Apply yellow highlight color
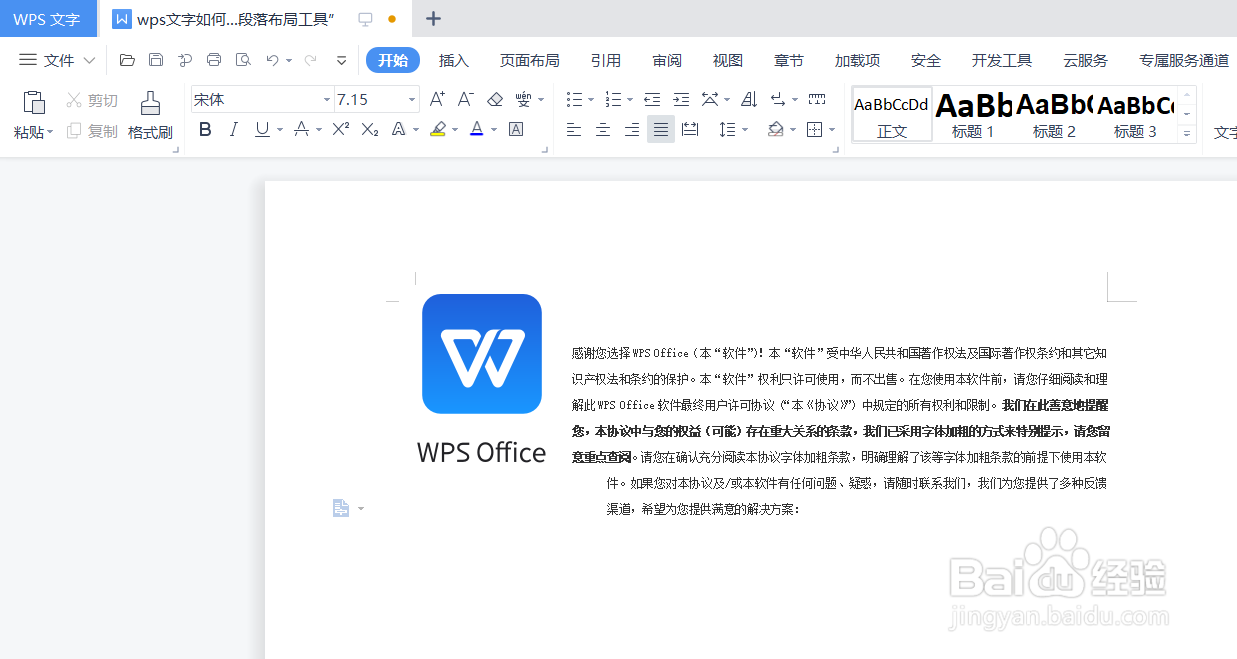Screen dimensions: 1237x659 pyautogui.click(x=438, y=129)
